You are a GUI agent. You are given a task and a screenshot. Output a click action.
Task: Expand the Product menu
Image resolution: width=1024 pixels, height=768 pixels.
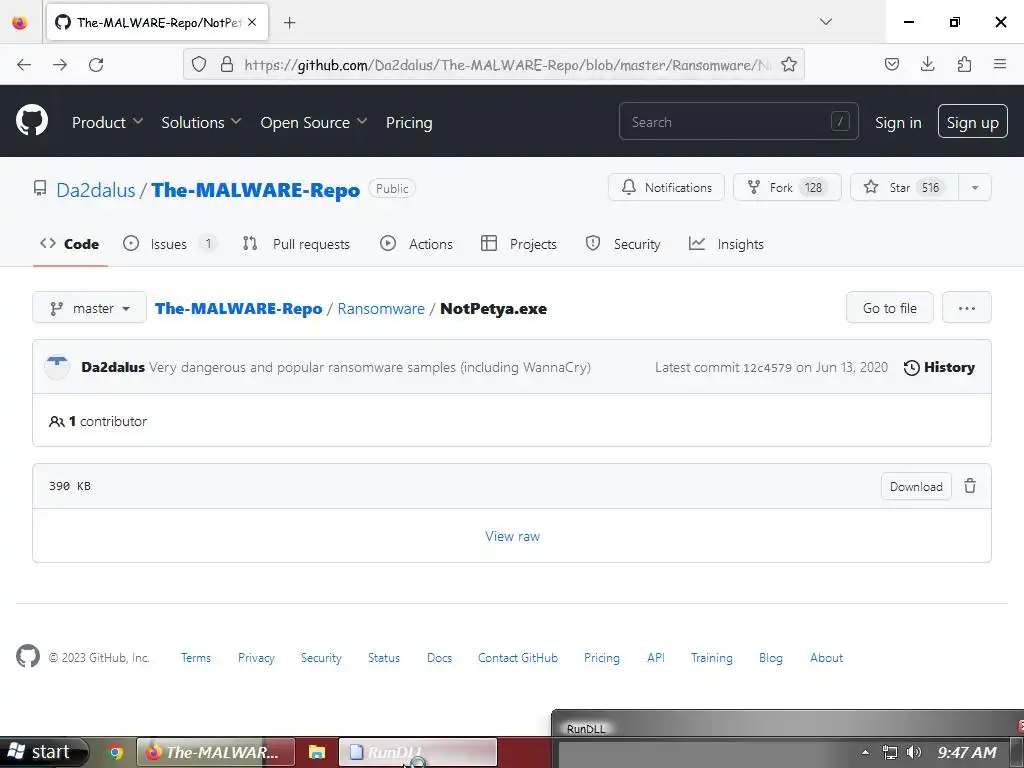coord(107,122)
